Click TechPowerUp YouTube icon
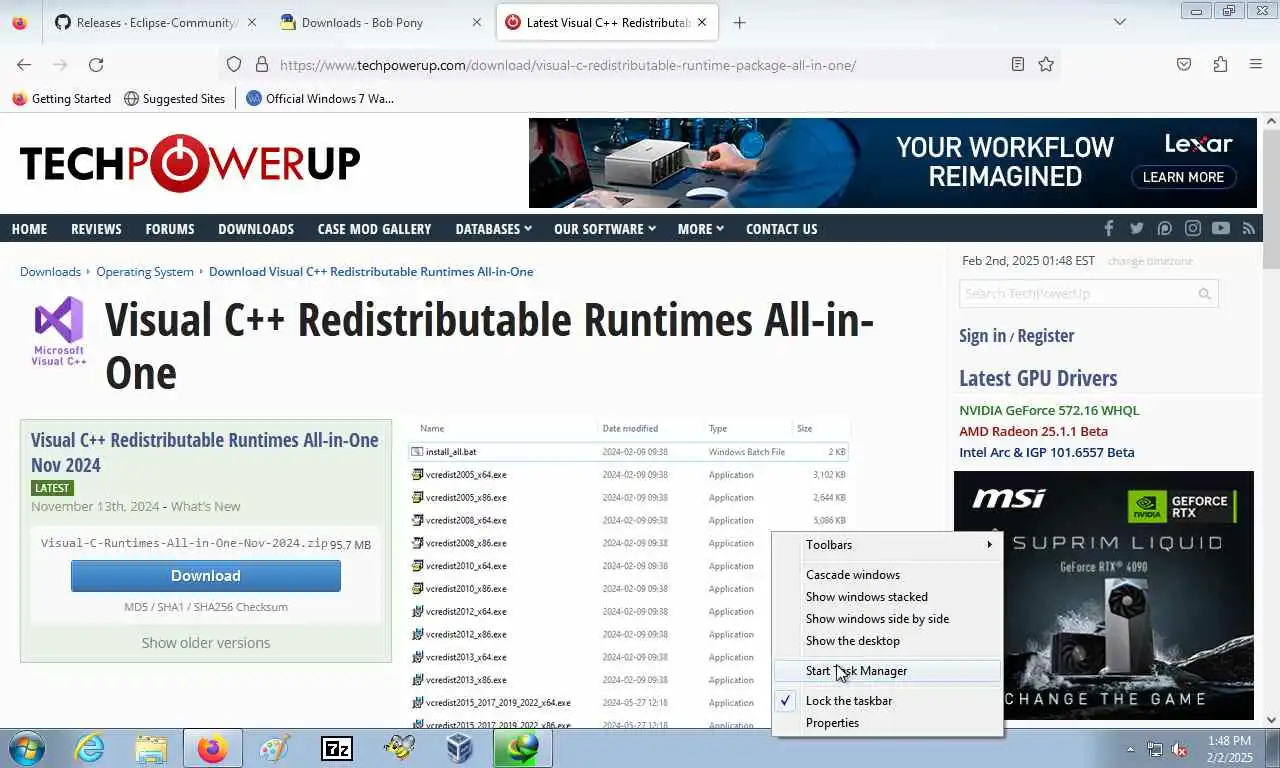This screenshot has height=768, width=1280. click(x=1221, y=228)
